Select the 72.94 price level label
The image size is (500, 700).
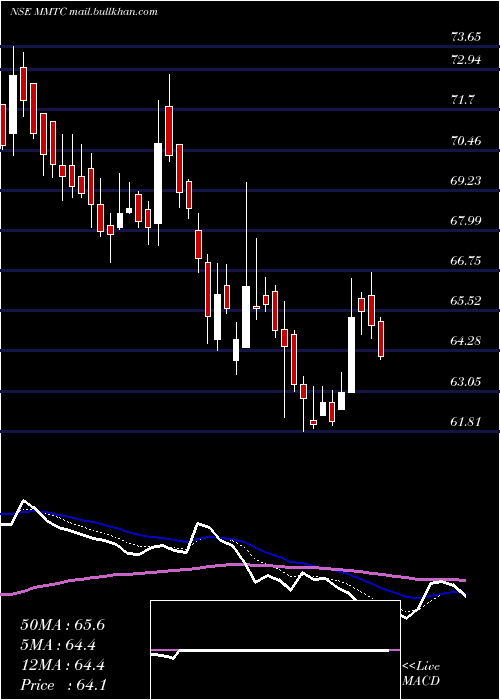(x=466, y=59)
